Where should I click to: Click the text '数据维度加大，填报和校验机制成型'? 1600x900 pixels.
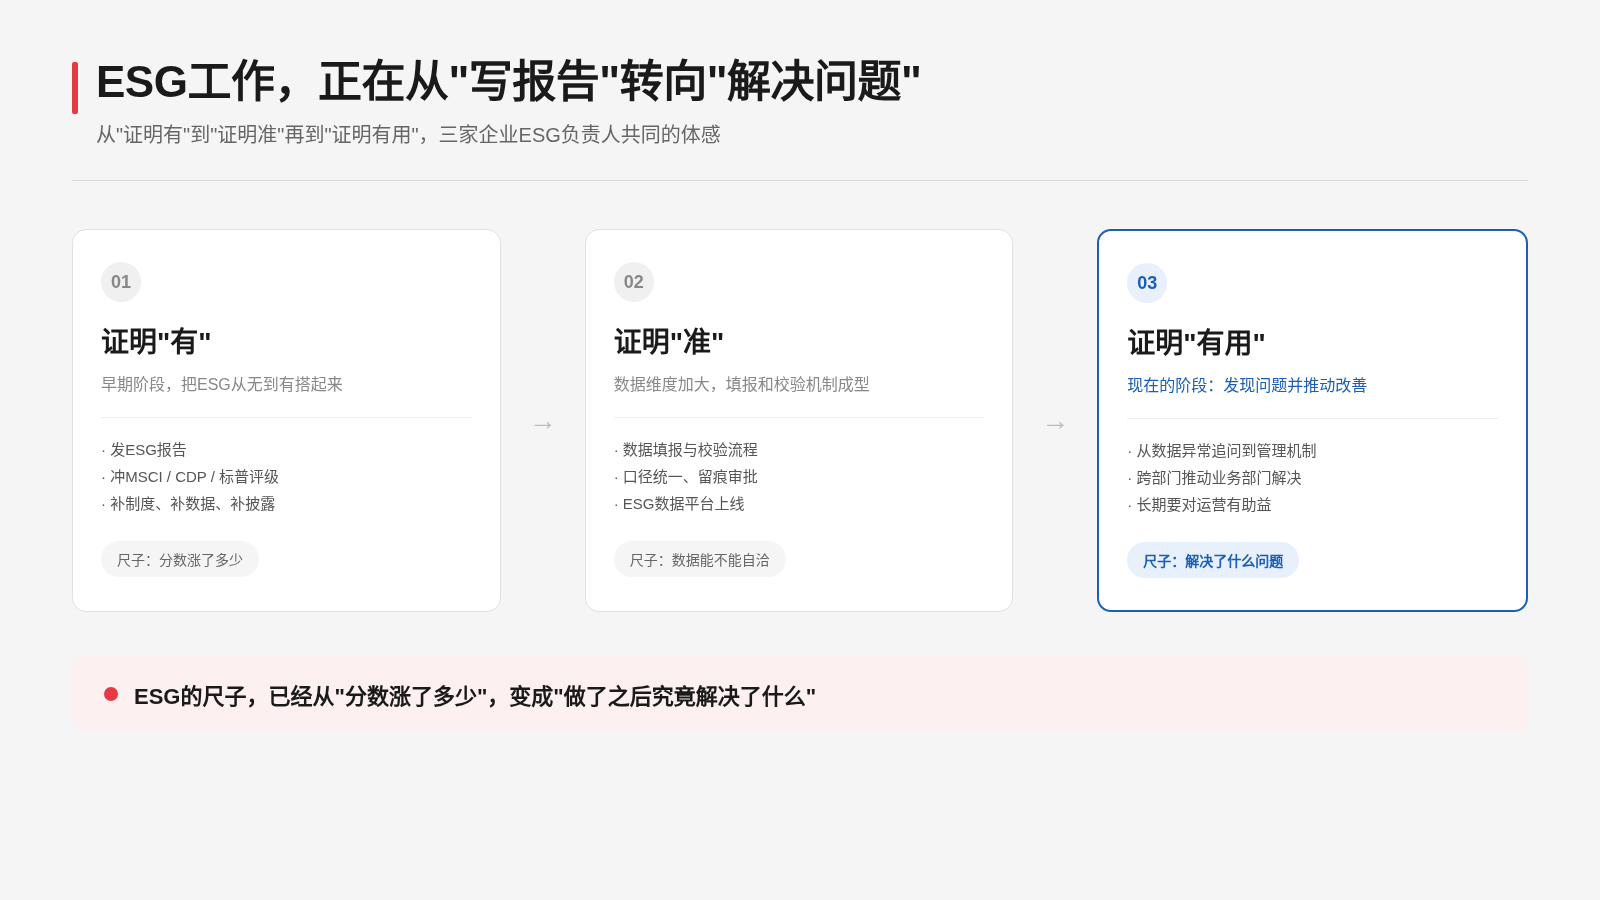[x=742, y=384]
